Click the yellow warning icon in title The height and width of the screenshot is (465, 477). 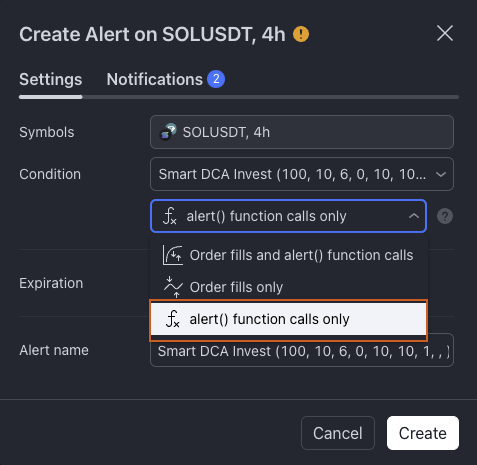(301, 34)
